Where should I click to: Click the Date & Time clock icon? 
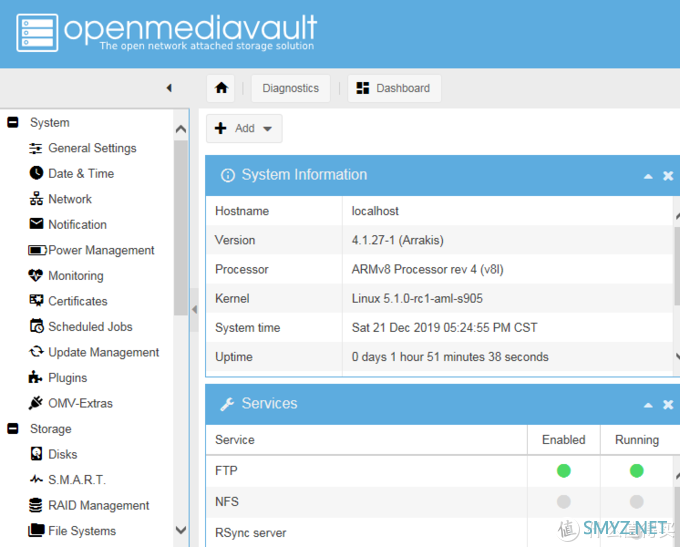(x=36, y=173)
